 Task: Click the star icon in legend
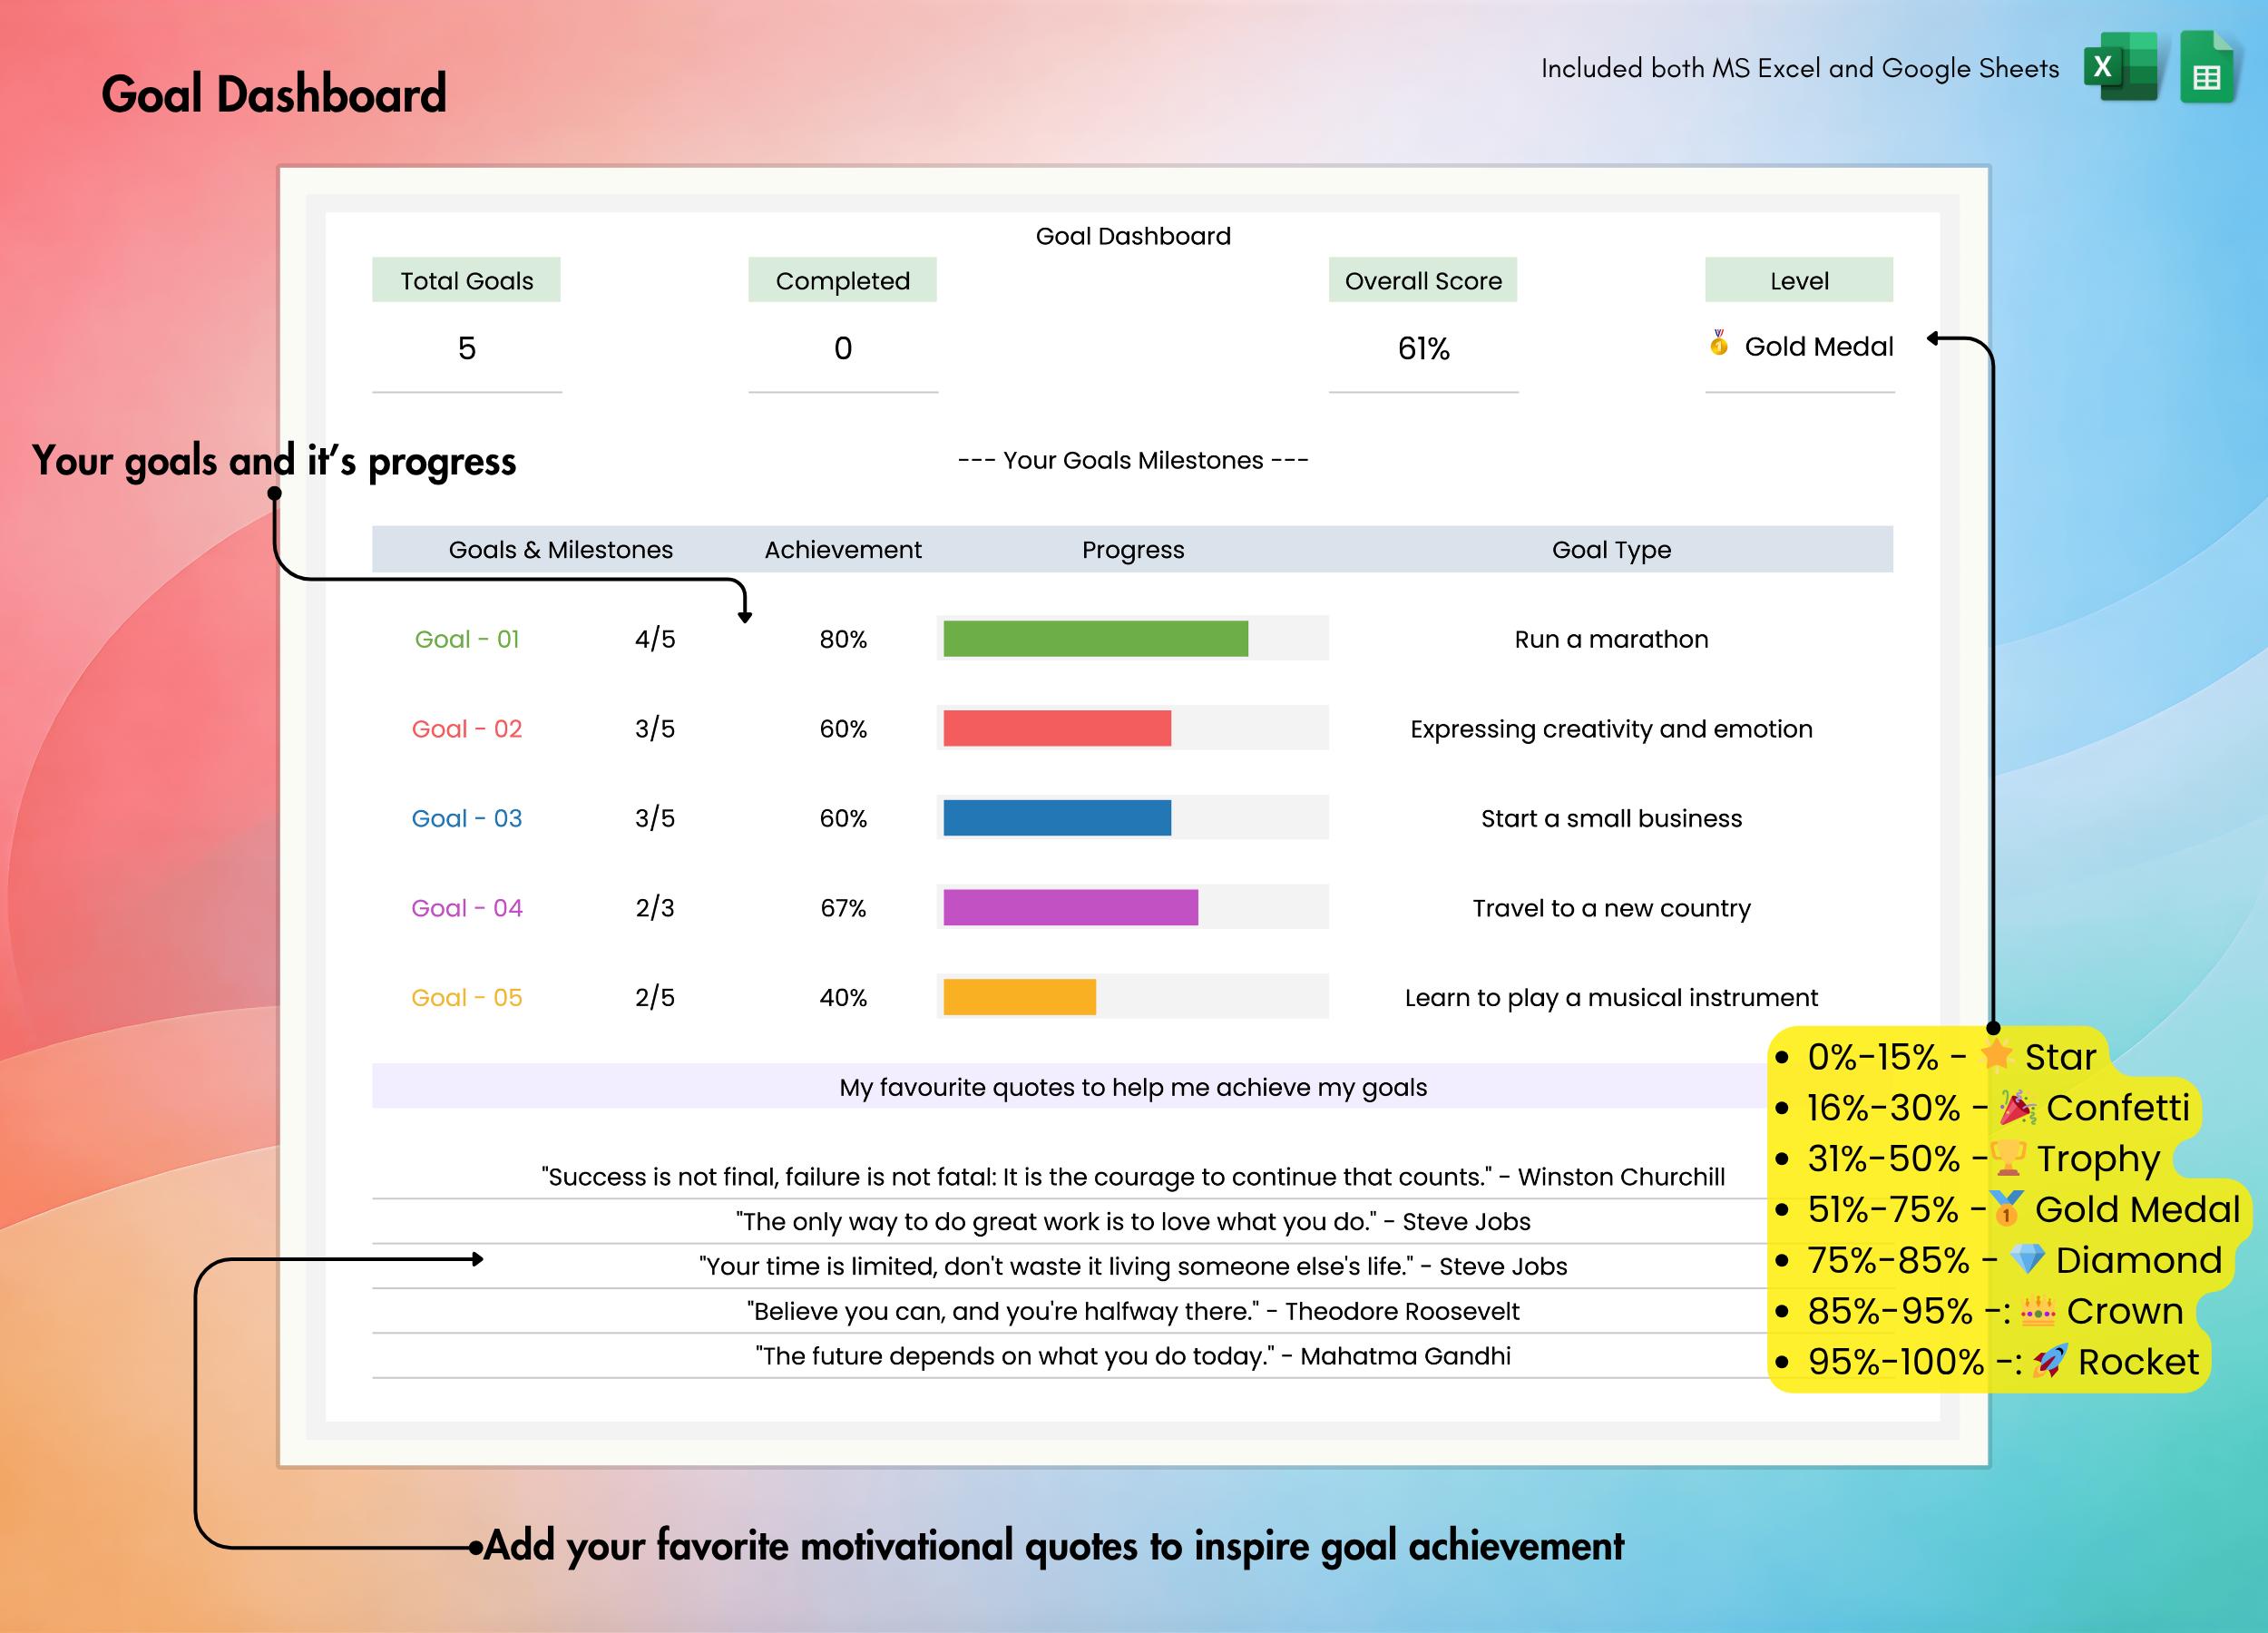click(1997, 1054)
